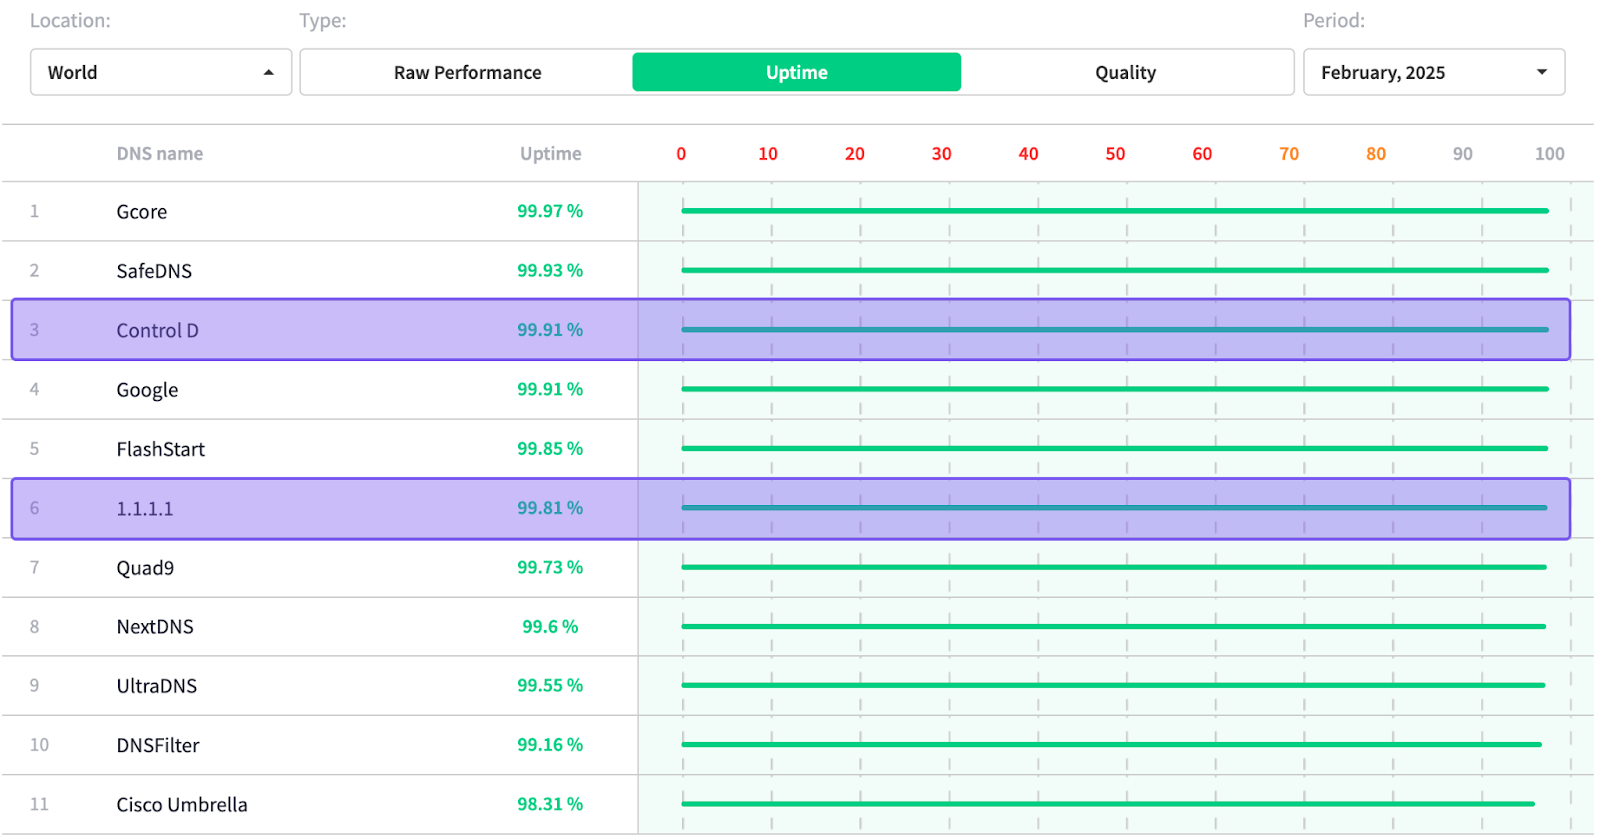Screen dimensions: 1600x838
Task: Select the SafeDNS DNS entry
Action: [154, 271]
